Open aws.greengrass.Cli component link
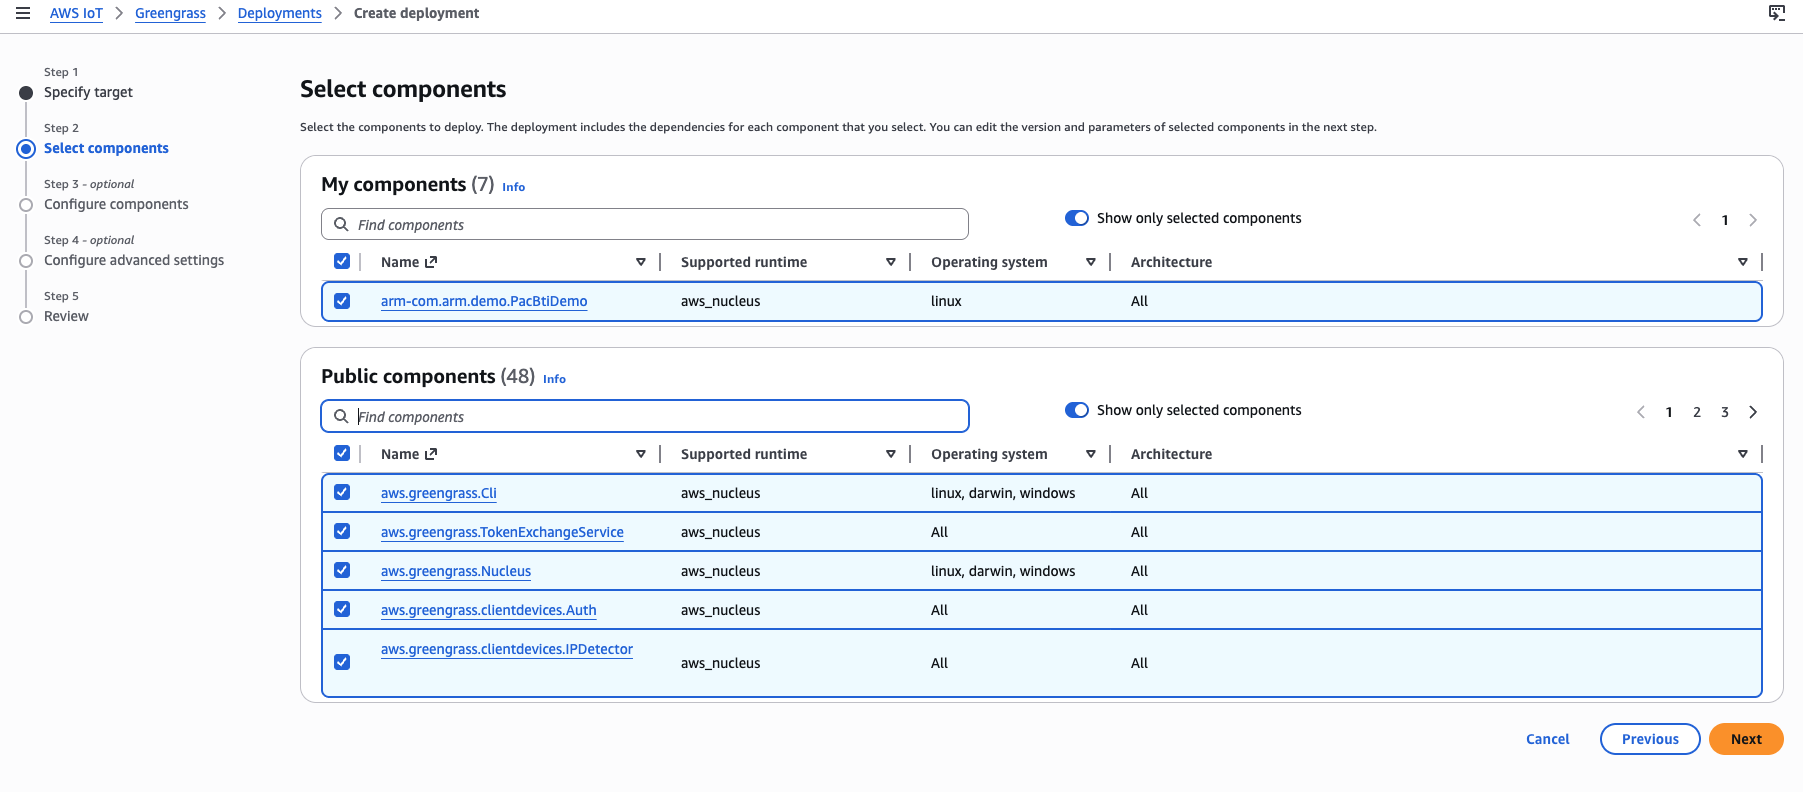1803x792 pixels. tap(439, 493)
